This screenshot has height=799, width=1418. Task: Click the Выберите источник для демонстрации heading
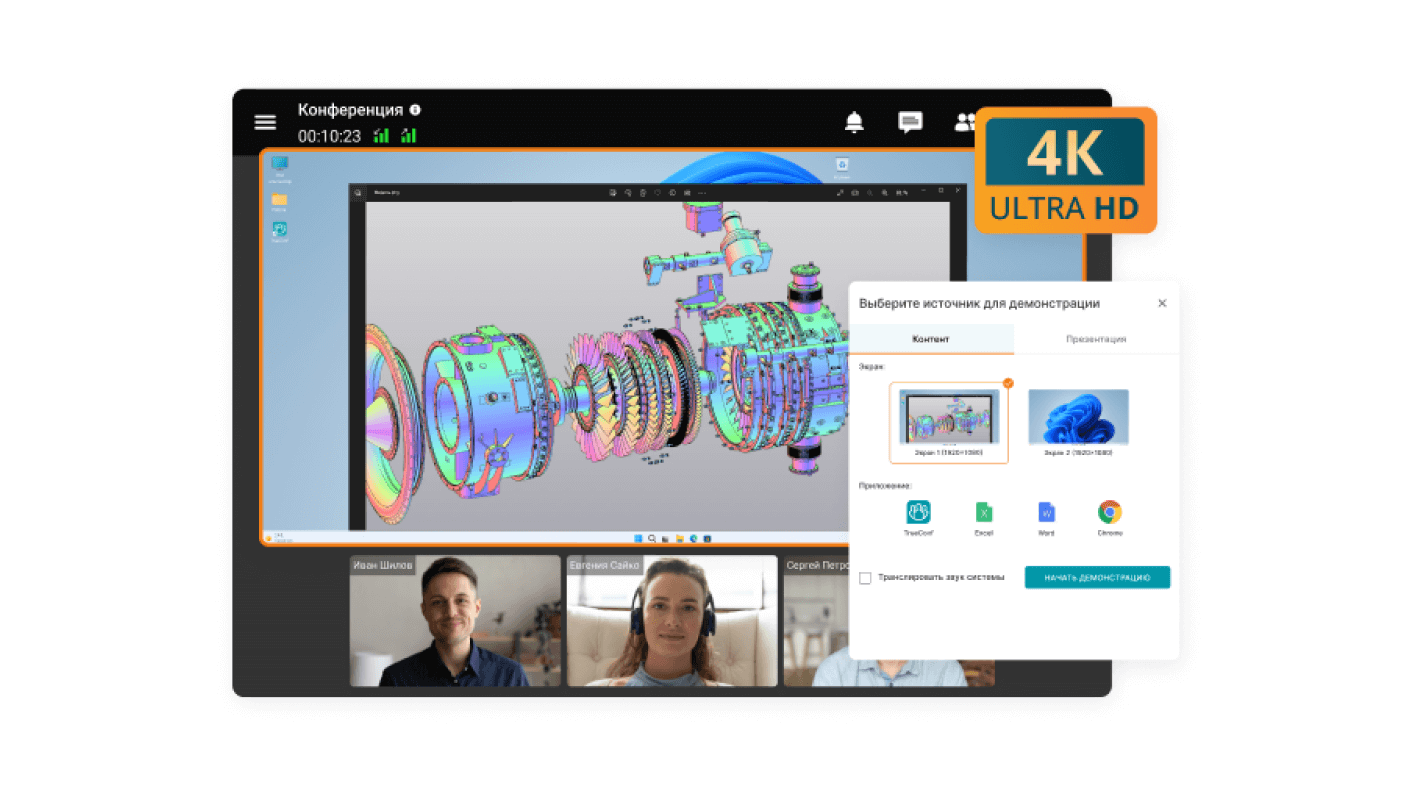pyautogui.click(x=979, y=303)
